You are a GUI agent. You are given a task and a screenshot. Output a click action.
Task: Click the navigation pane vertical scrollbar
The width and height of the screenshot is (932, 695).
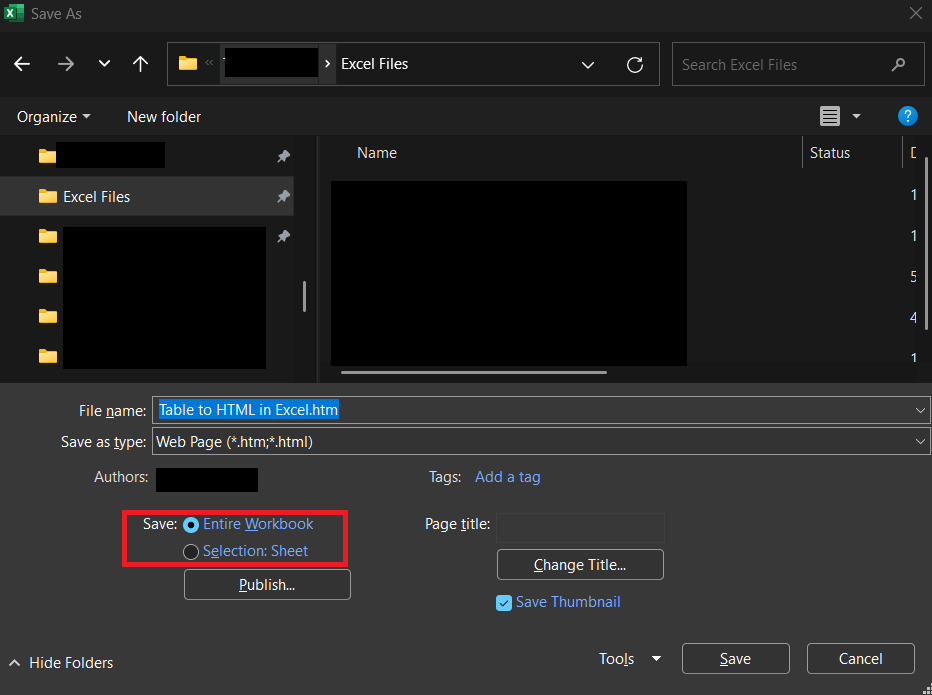[x=304, y=296]
